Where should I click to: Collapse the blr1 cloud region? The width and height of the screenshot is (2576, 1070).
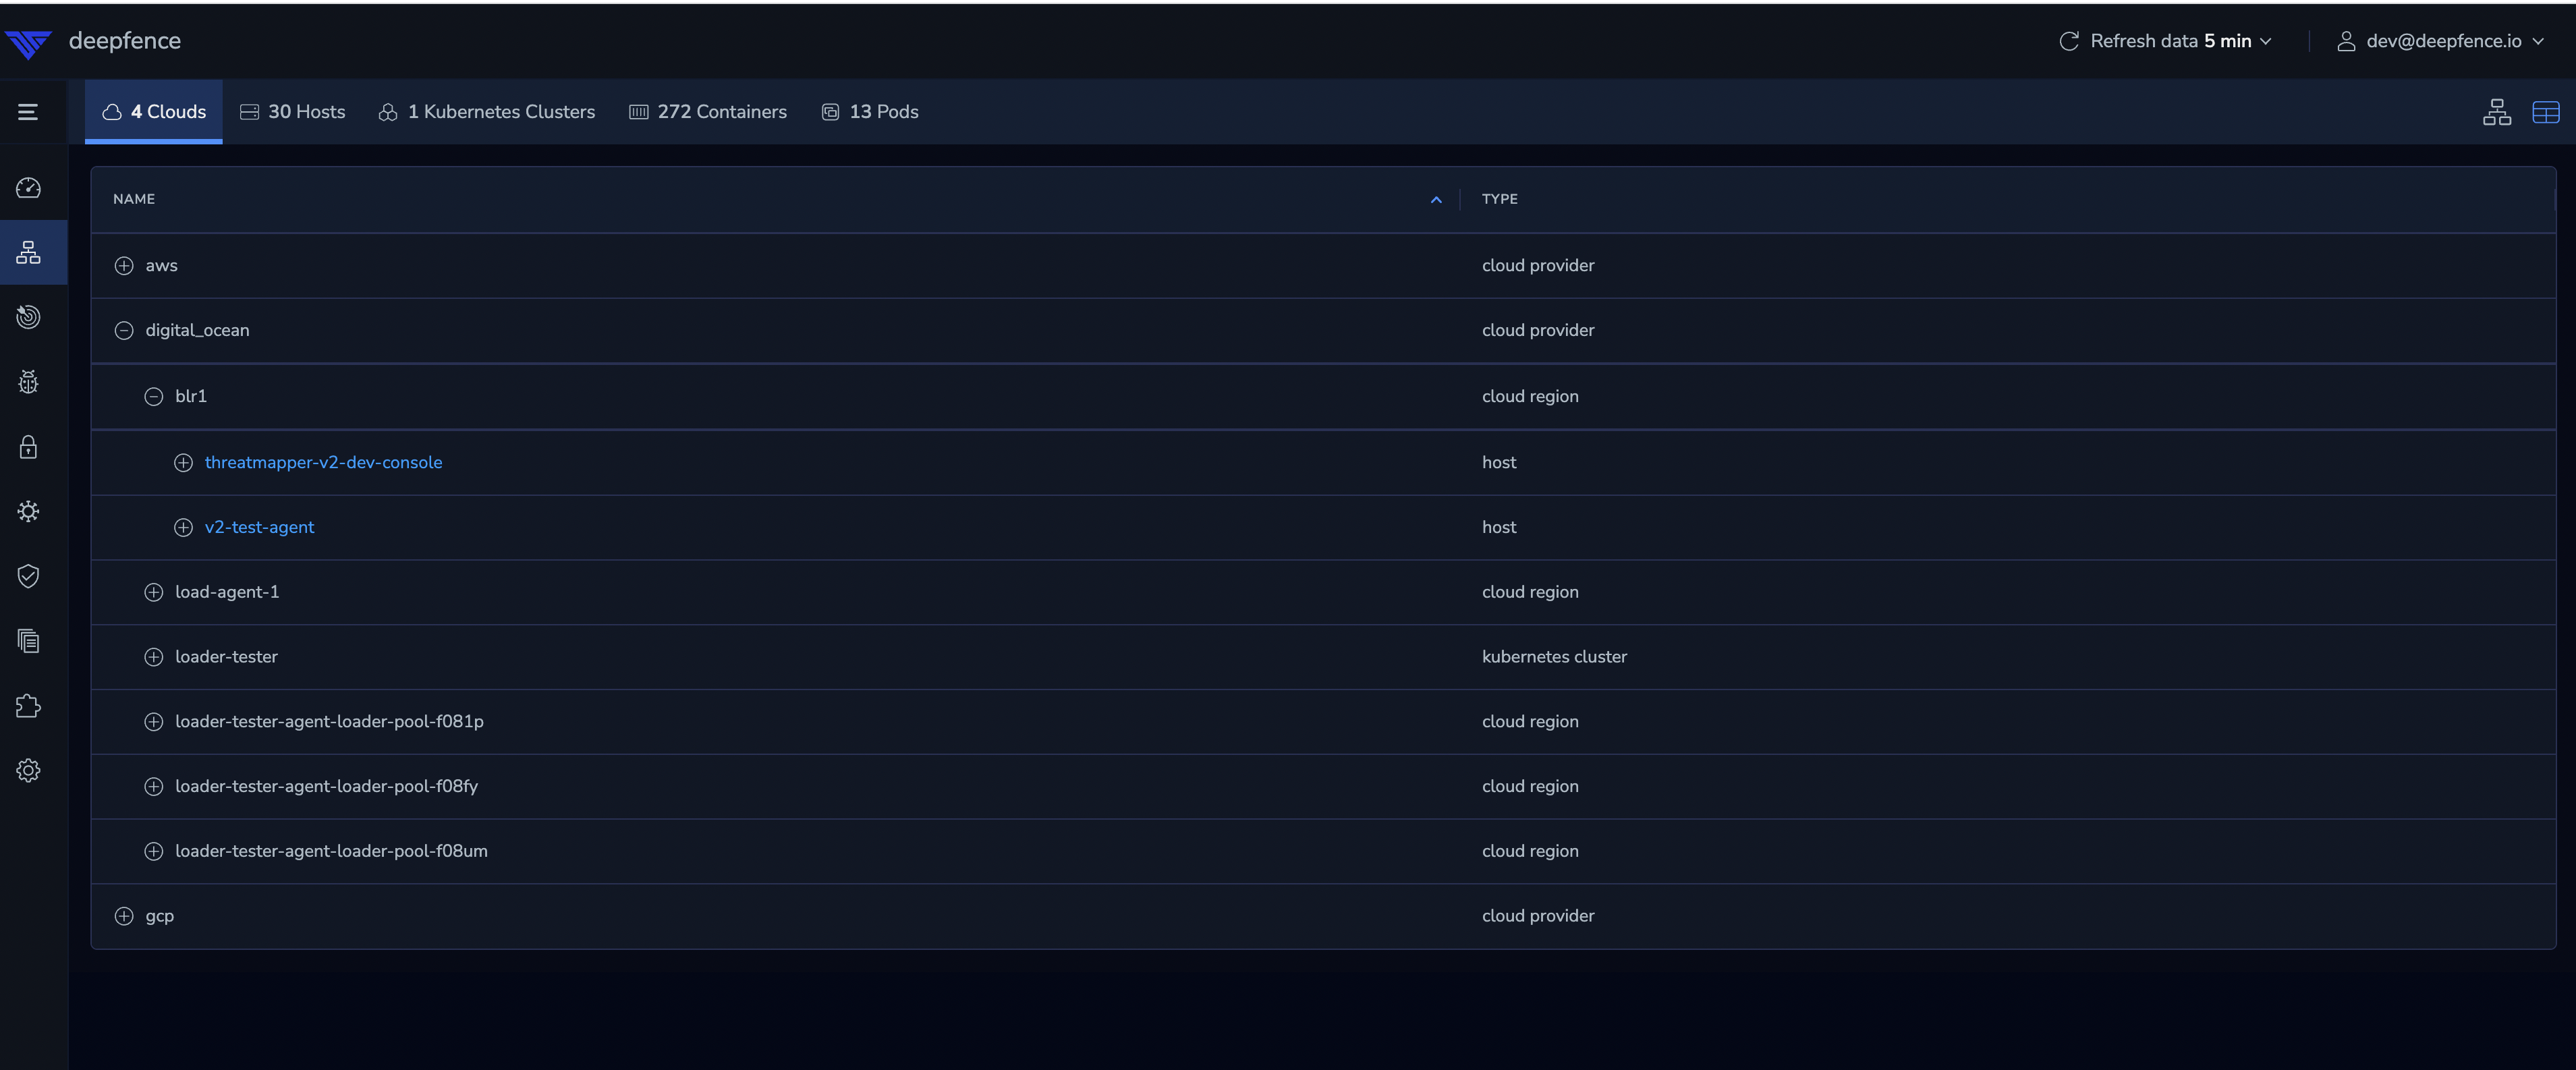153,397
